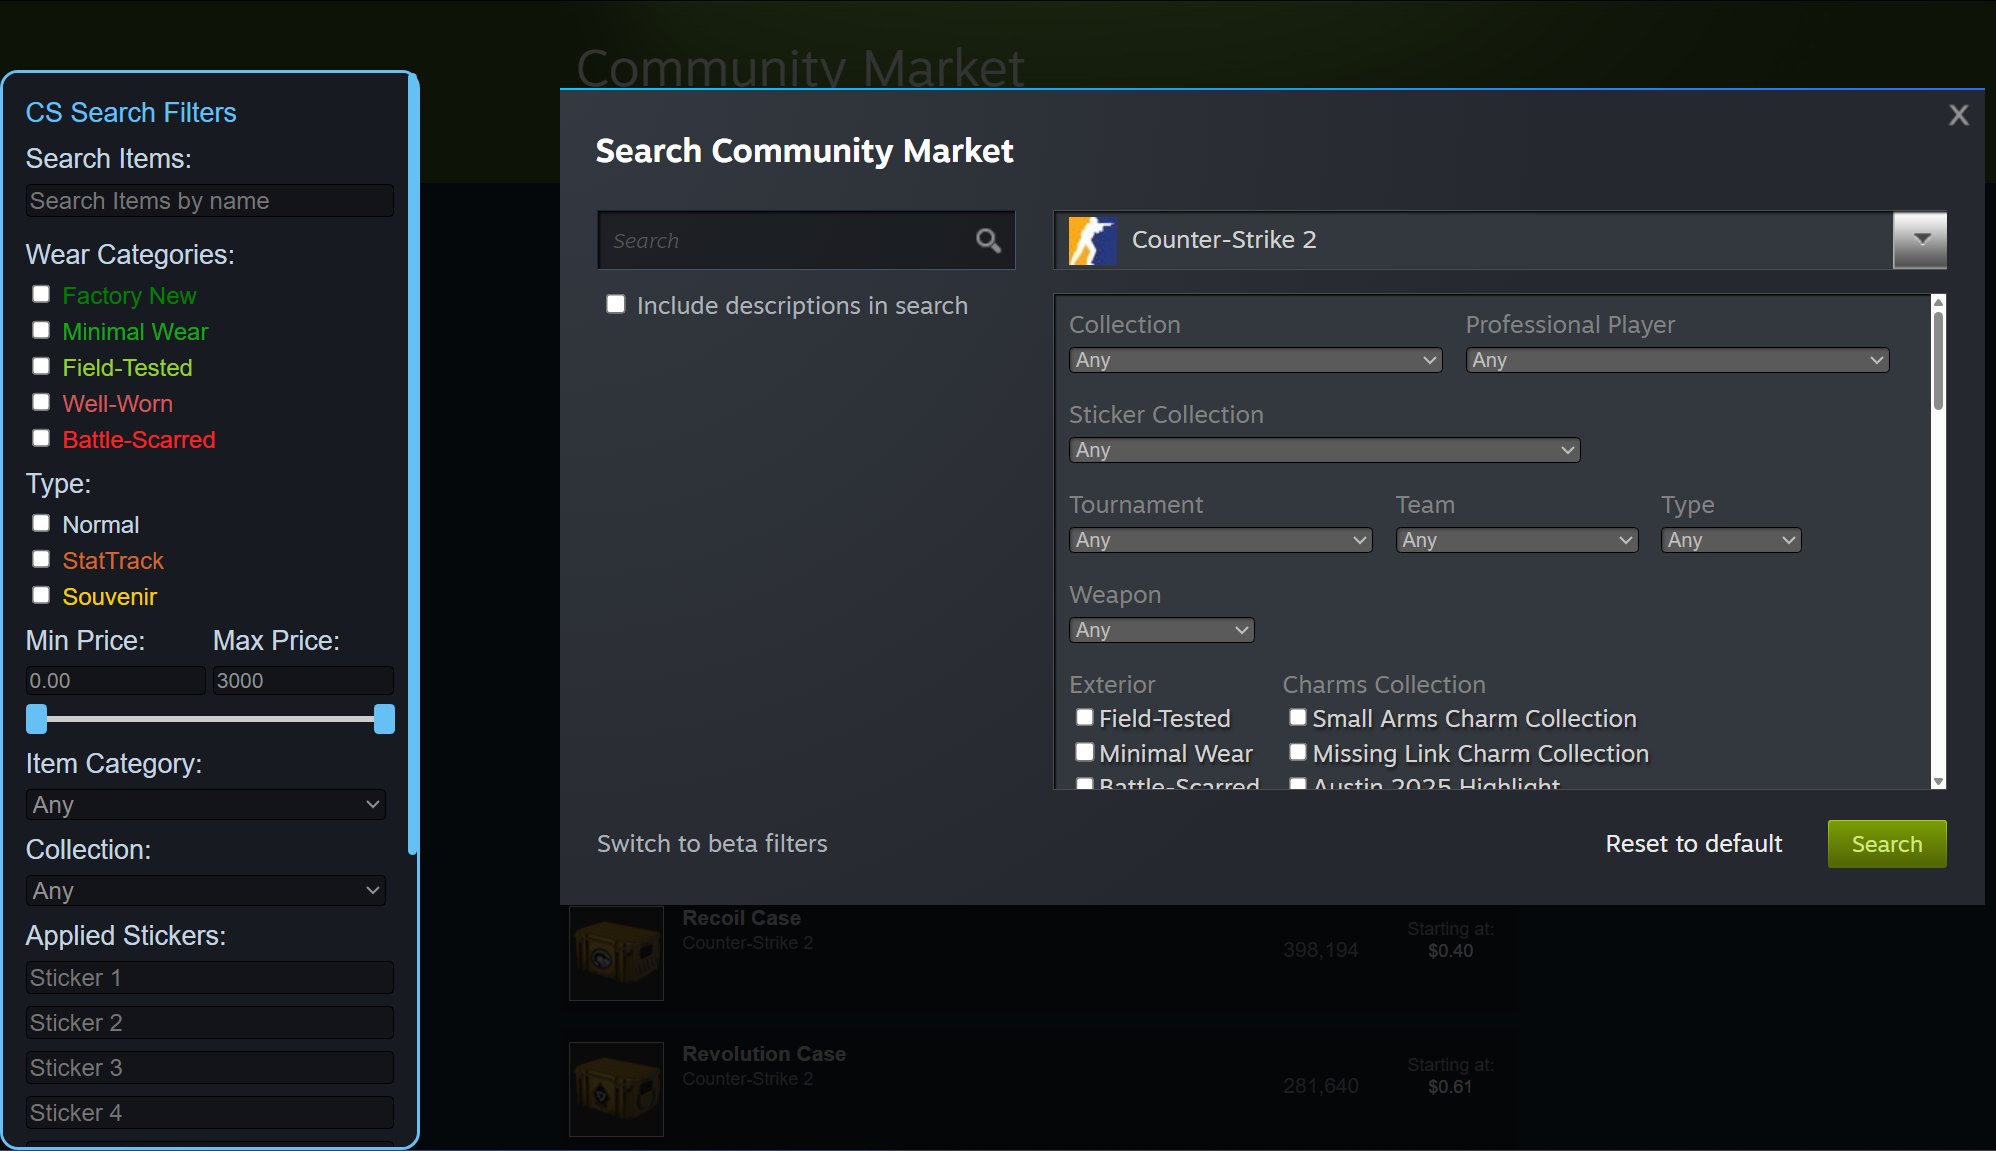Image resolution: width=1996 pixels, height=1151 pixels.
Task: Toggle the StatTrack type checkbox
Action: tap(41, 559)
